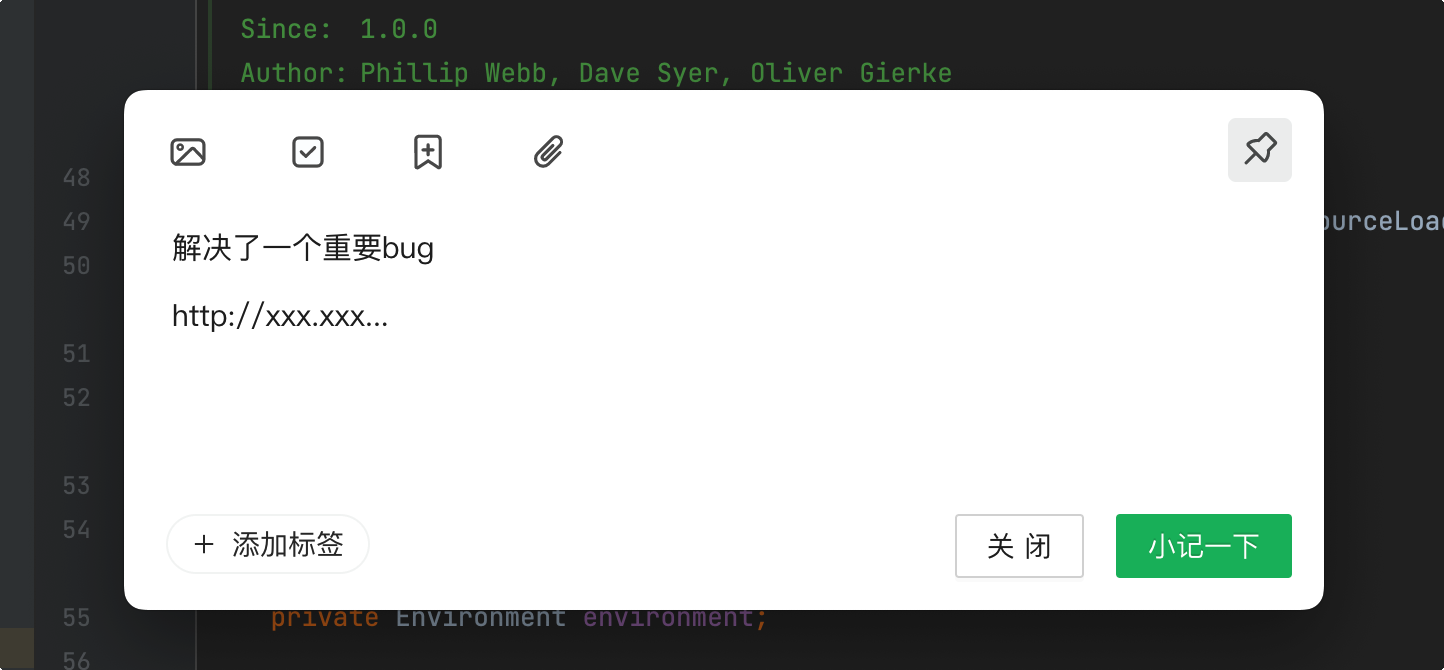
Task: Click the plus sign beside 添加标签
Action: click(x=204, y=544)
